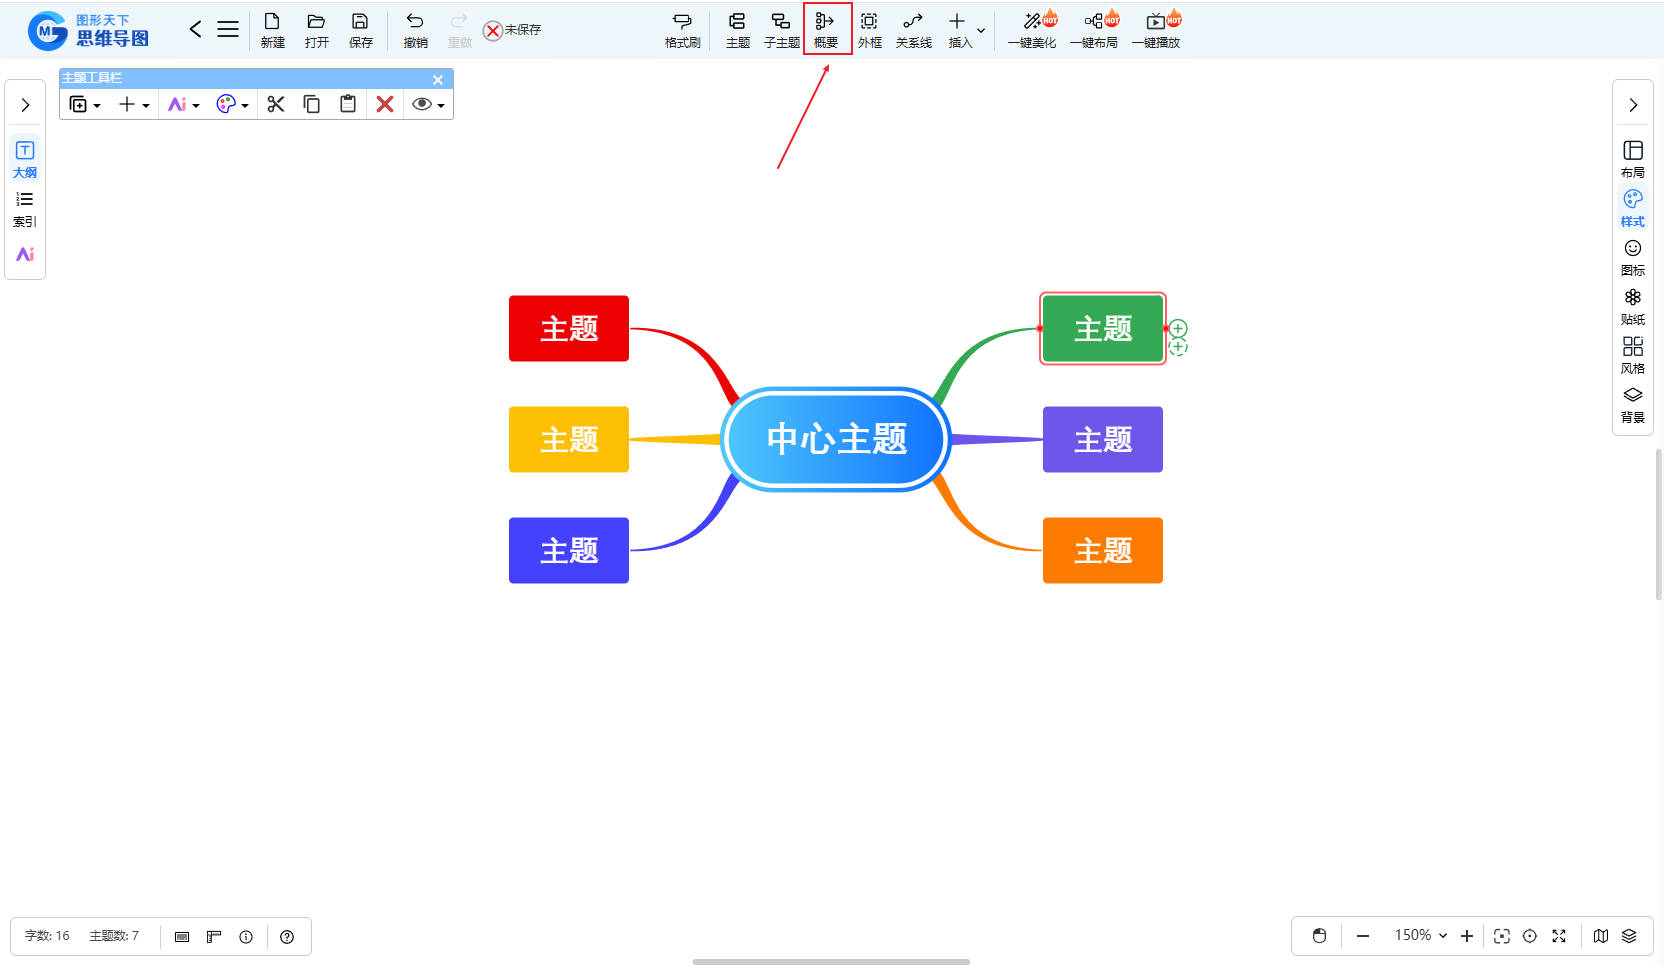This screenshot has height=966, width=1664.
Task: Expand the left sidebar panel chevron
Action: tap(25, 105)
